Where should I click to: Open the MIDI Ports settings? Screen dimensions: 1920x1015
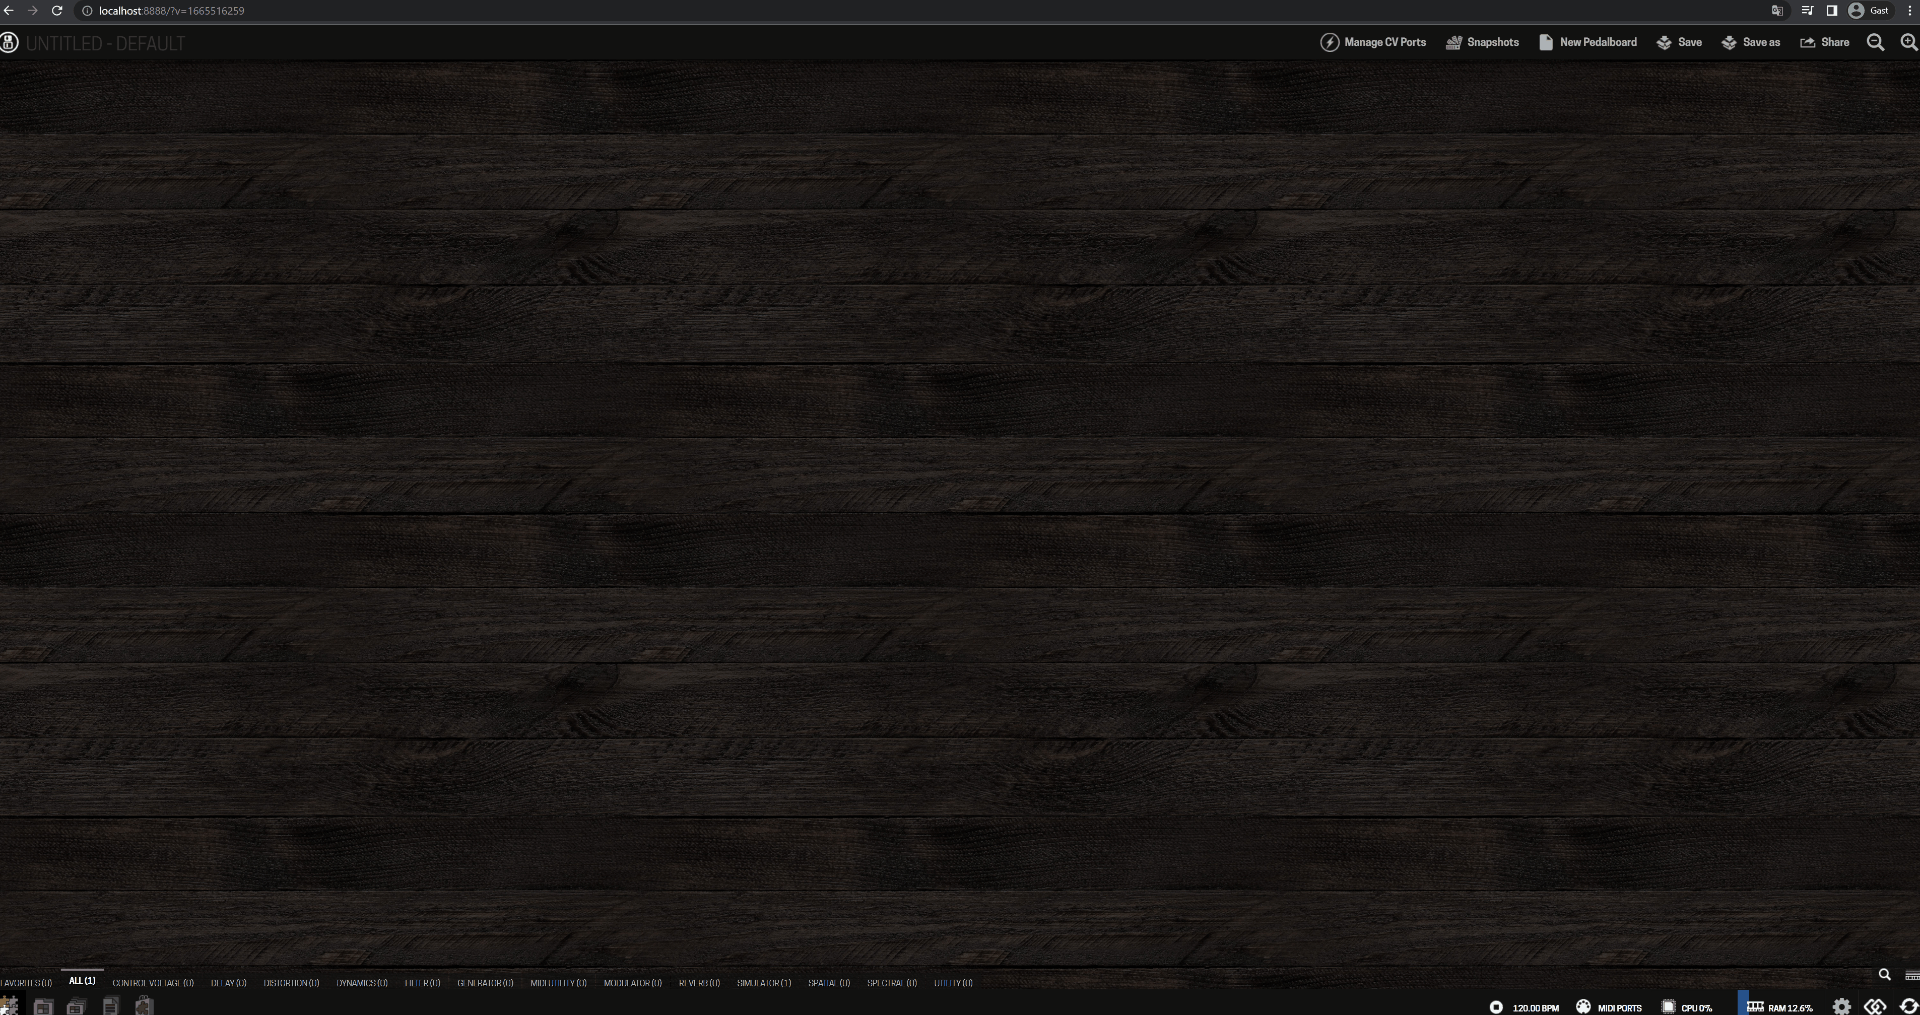[1609, 1007]
